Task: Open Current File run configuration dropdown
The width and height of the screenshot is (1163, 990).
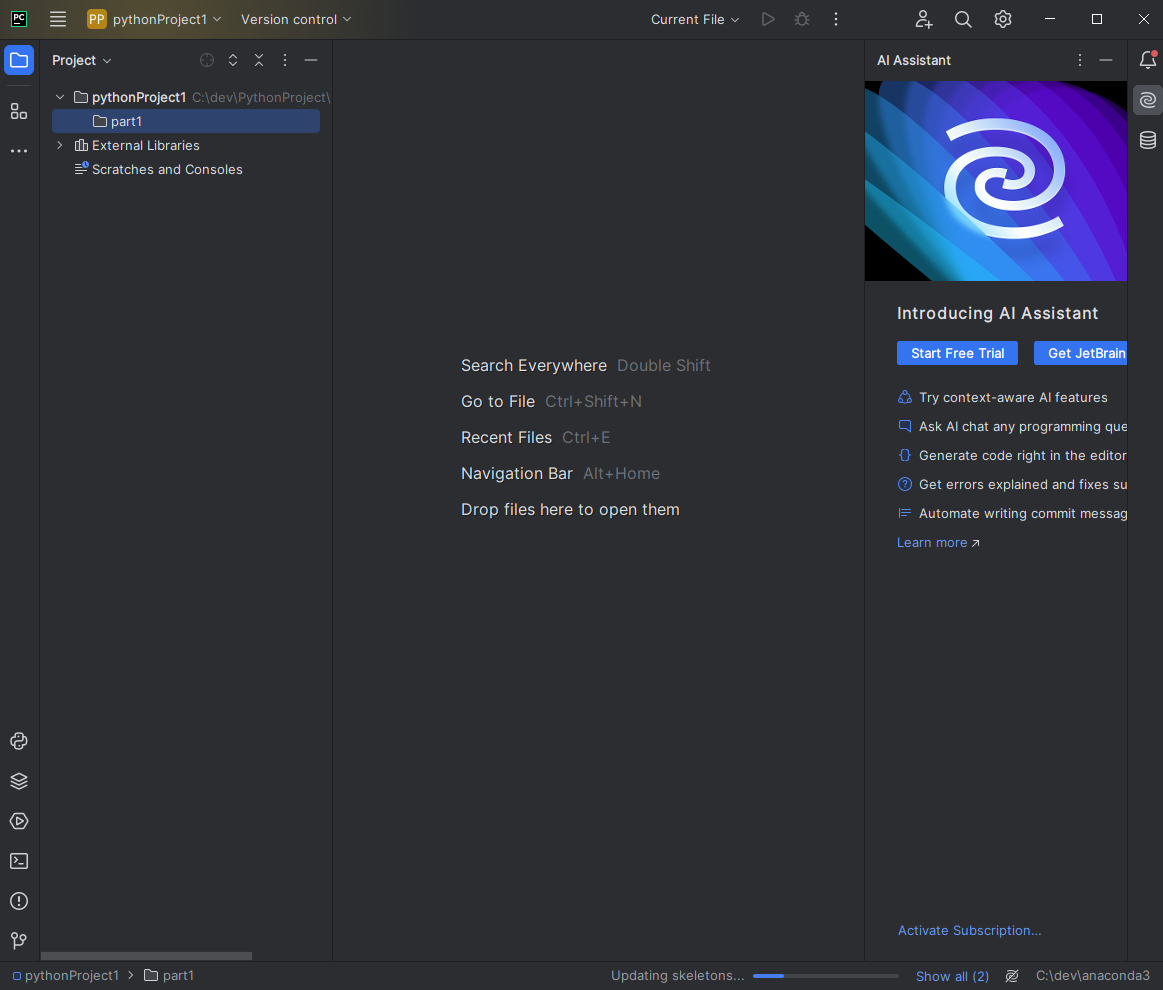Action: (x=695, y=19)
